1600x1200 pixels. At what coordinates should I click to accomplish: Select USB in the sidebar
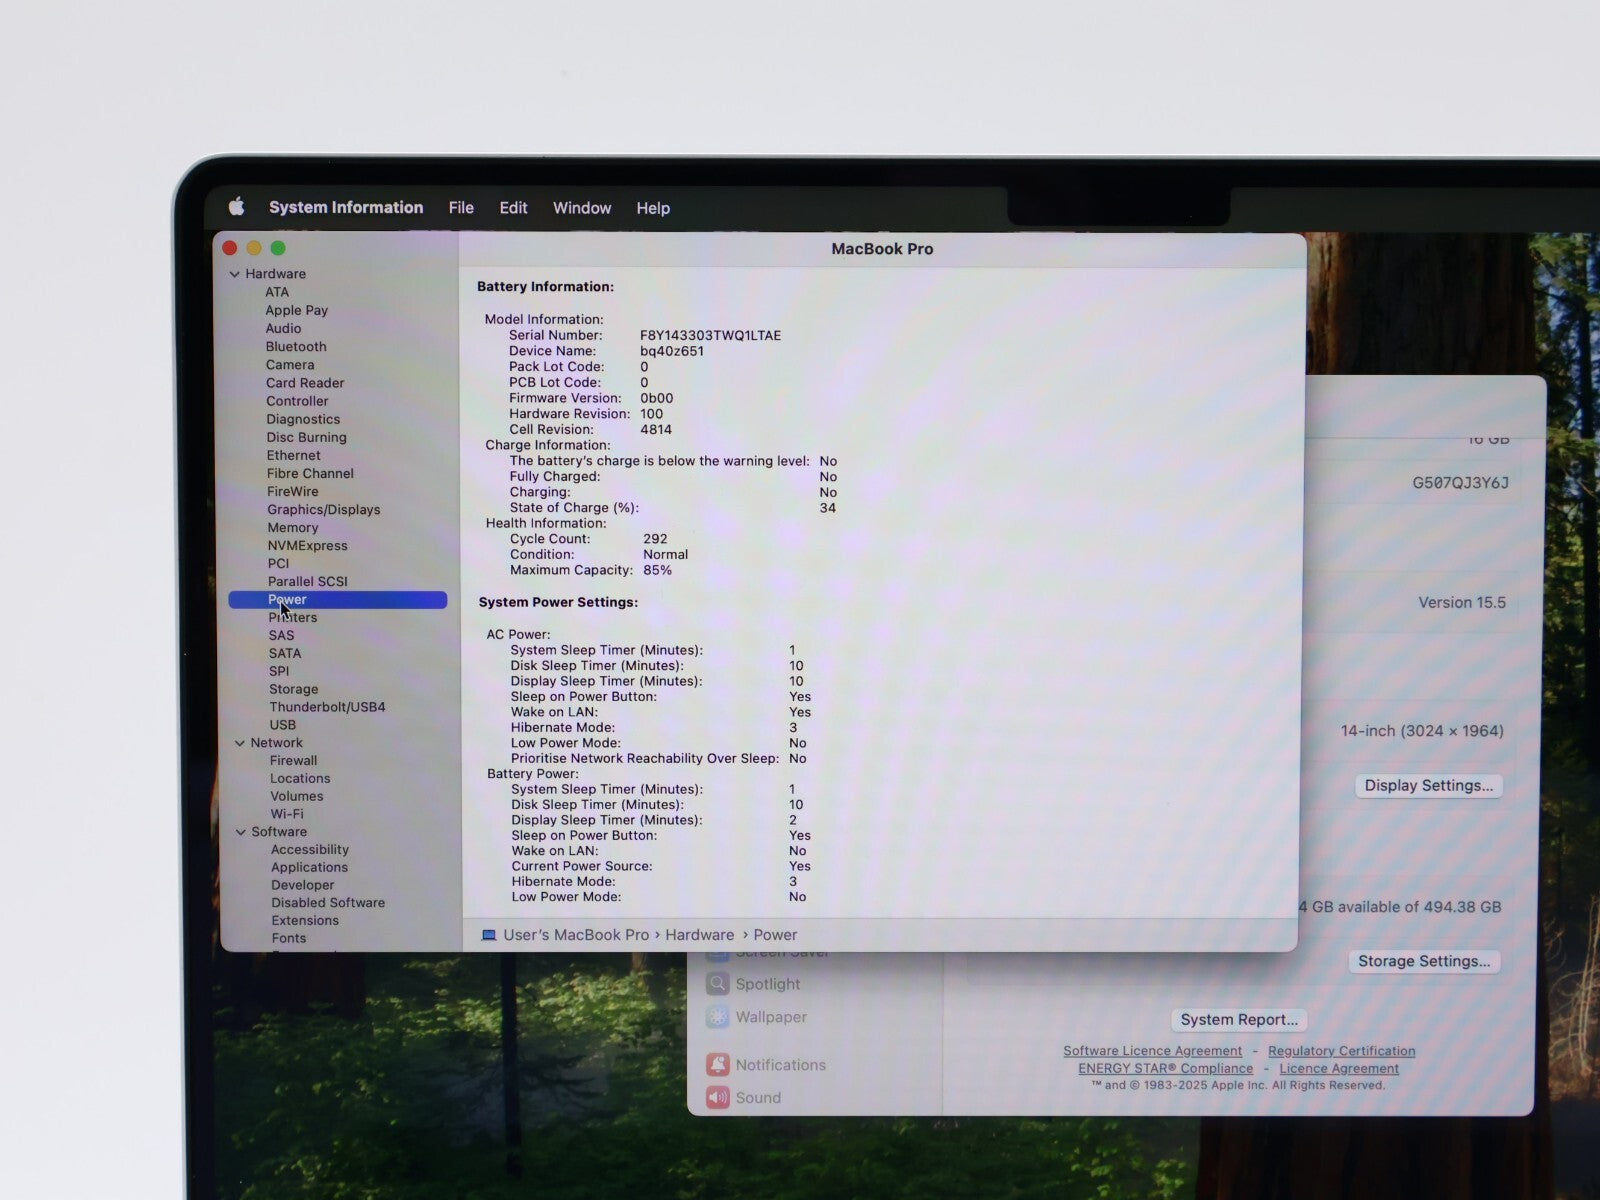tap(282, 725)
